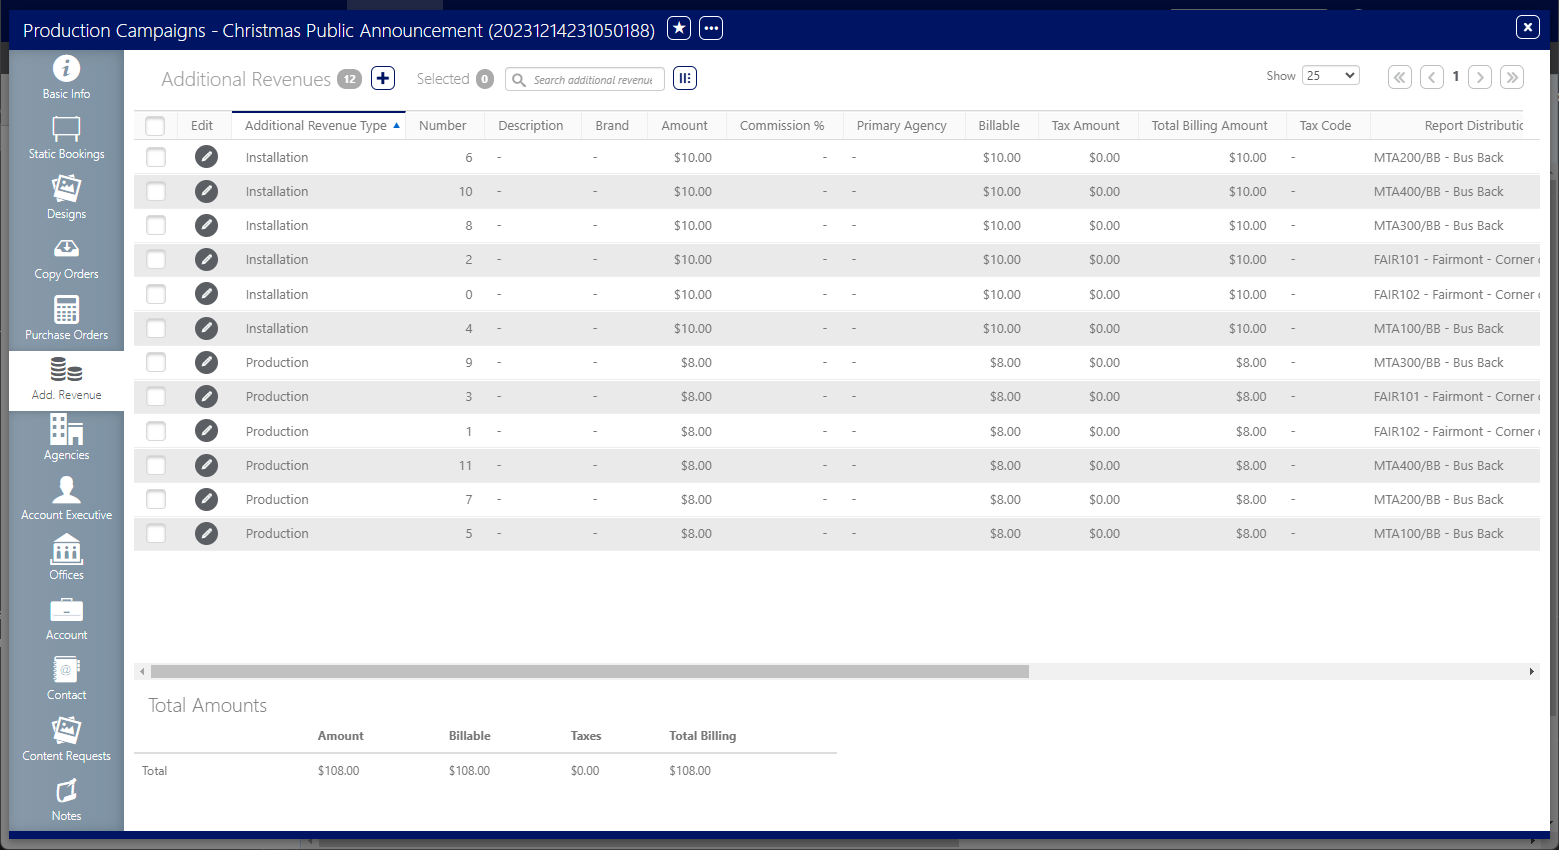1559x850 pixels.
Task: Open column chooser icon
Action: (x=685, y=78)
